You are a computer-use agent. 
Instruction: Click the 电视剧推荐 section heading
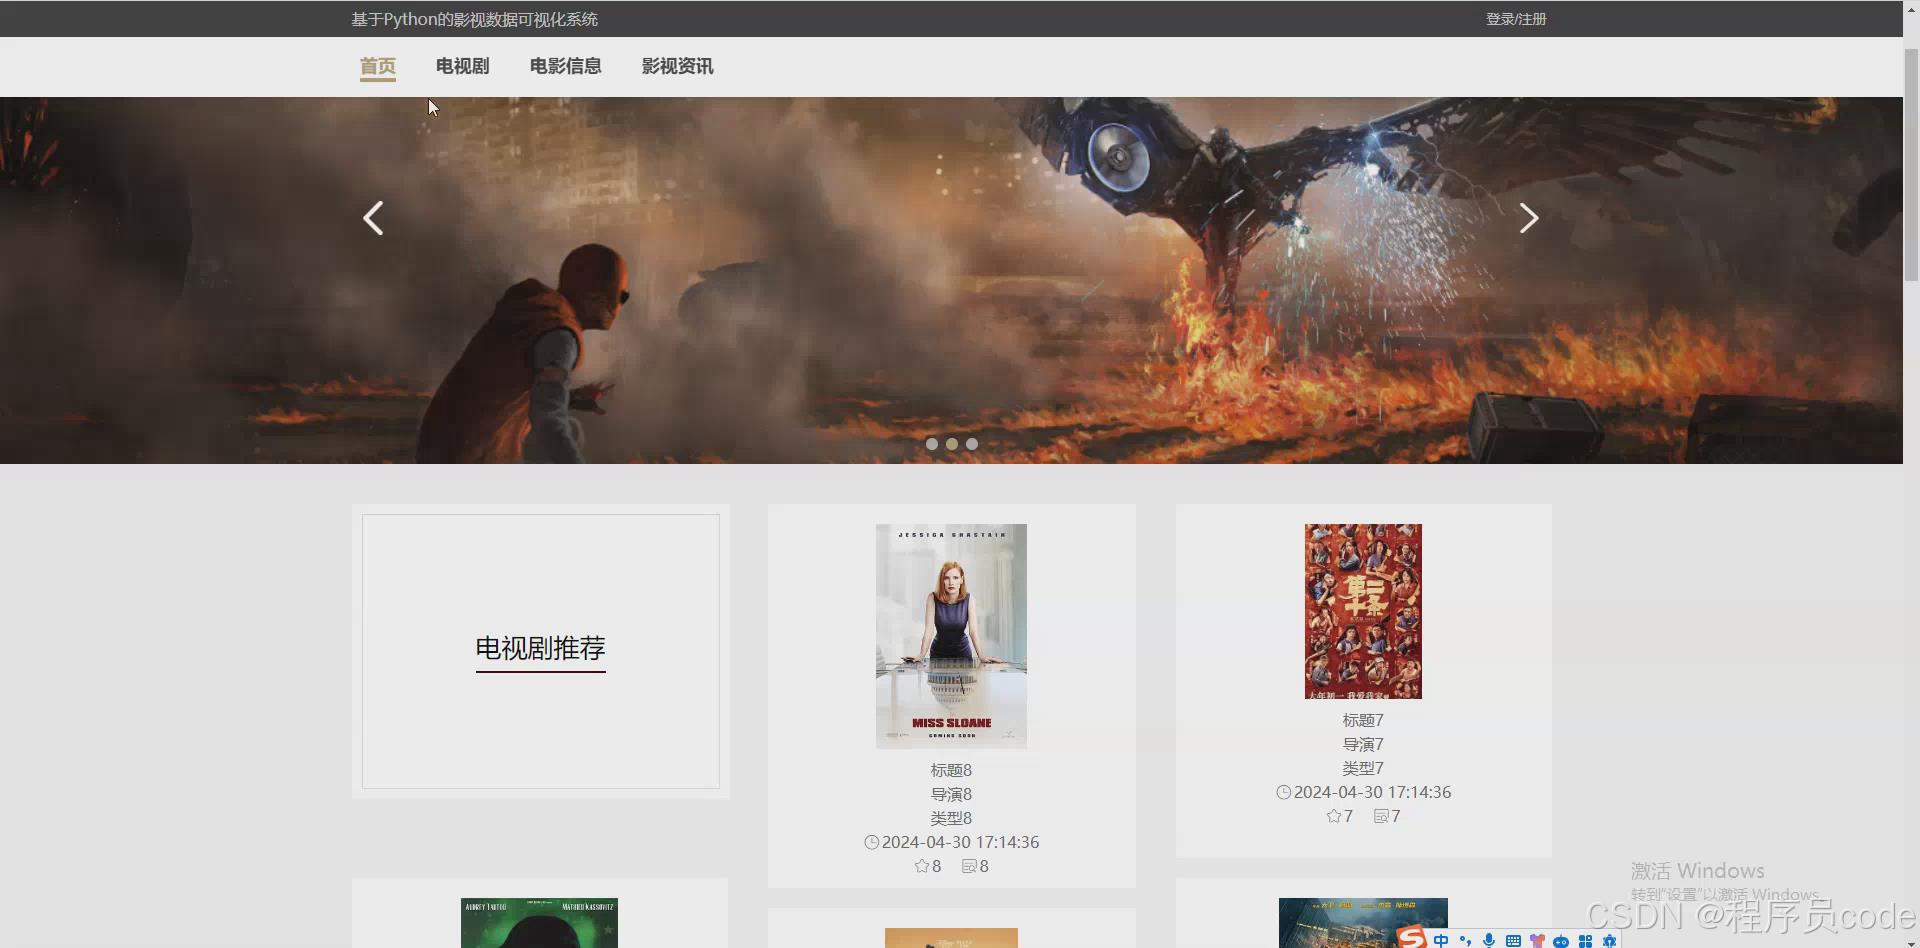(x=540, y=648)
